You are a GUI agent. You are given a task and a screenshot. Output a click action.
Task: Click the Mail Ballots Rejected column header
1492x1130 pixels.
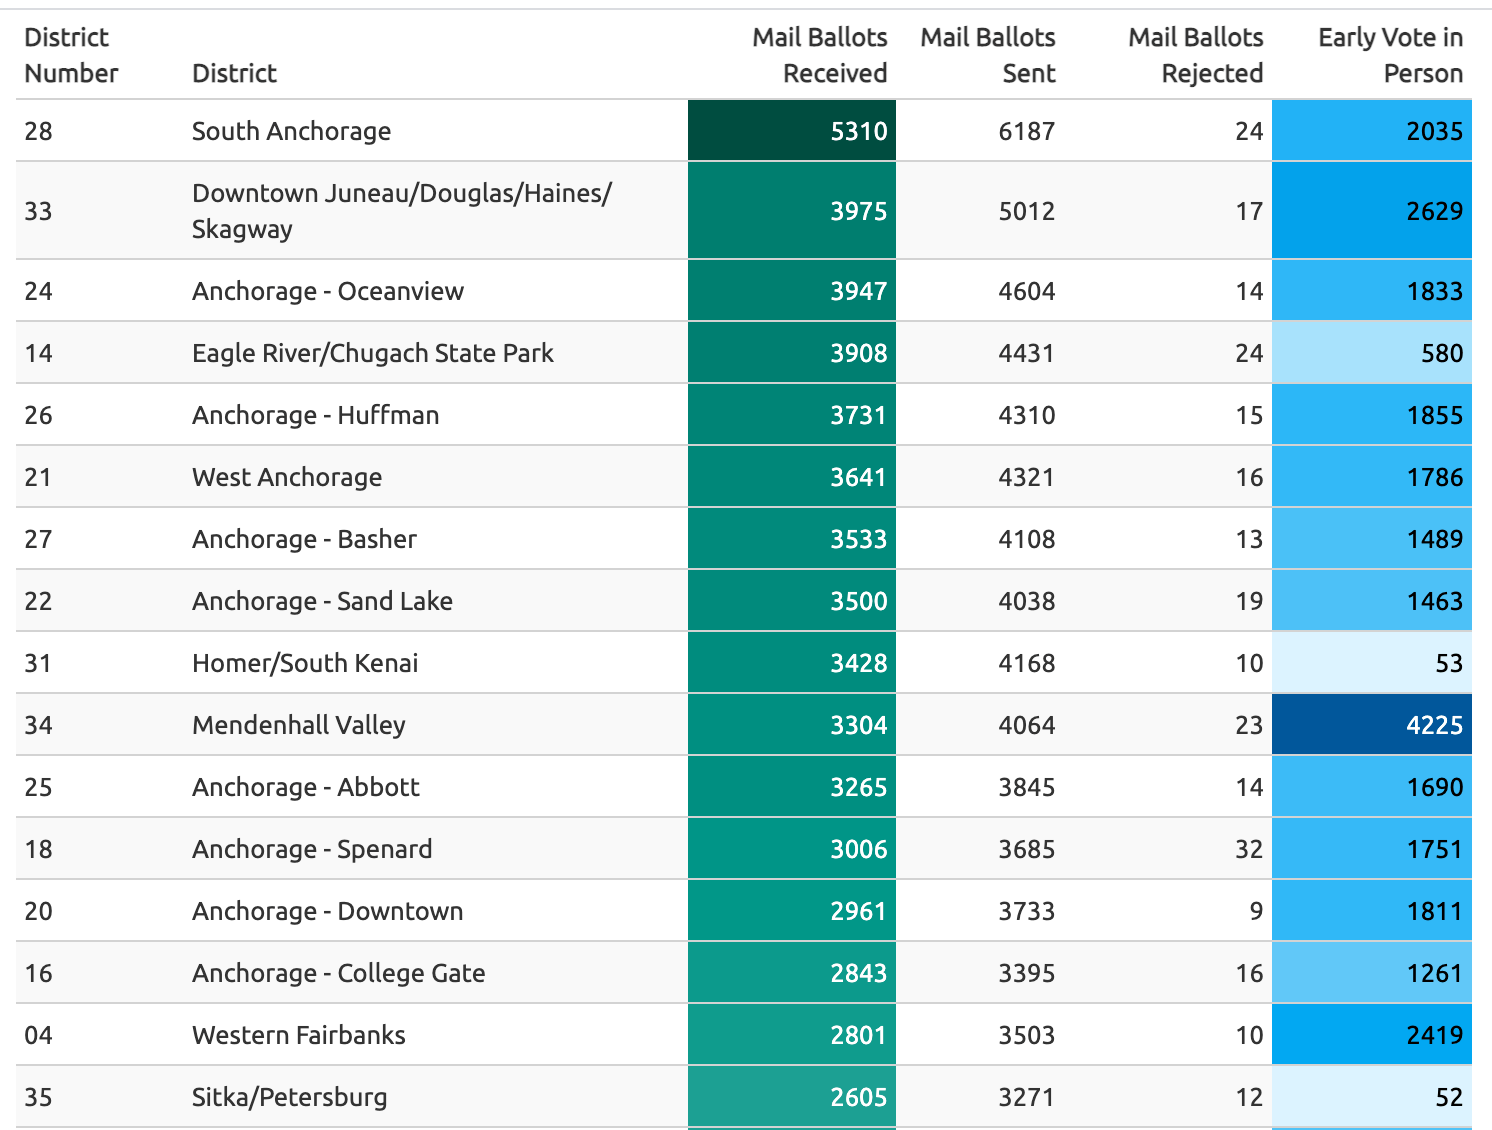pyautogui.click(x=1196, y=55)
